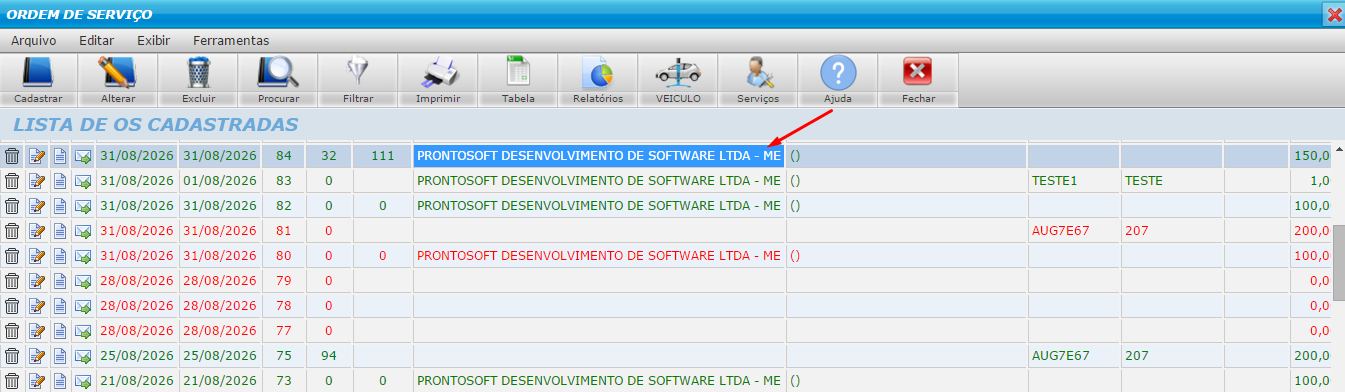Open document icon on OS 81 row

[60, 231]
